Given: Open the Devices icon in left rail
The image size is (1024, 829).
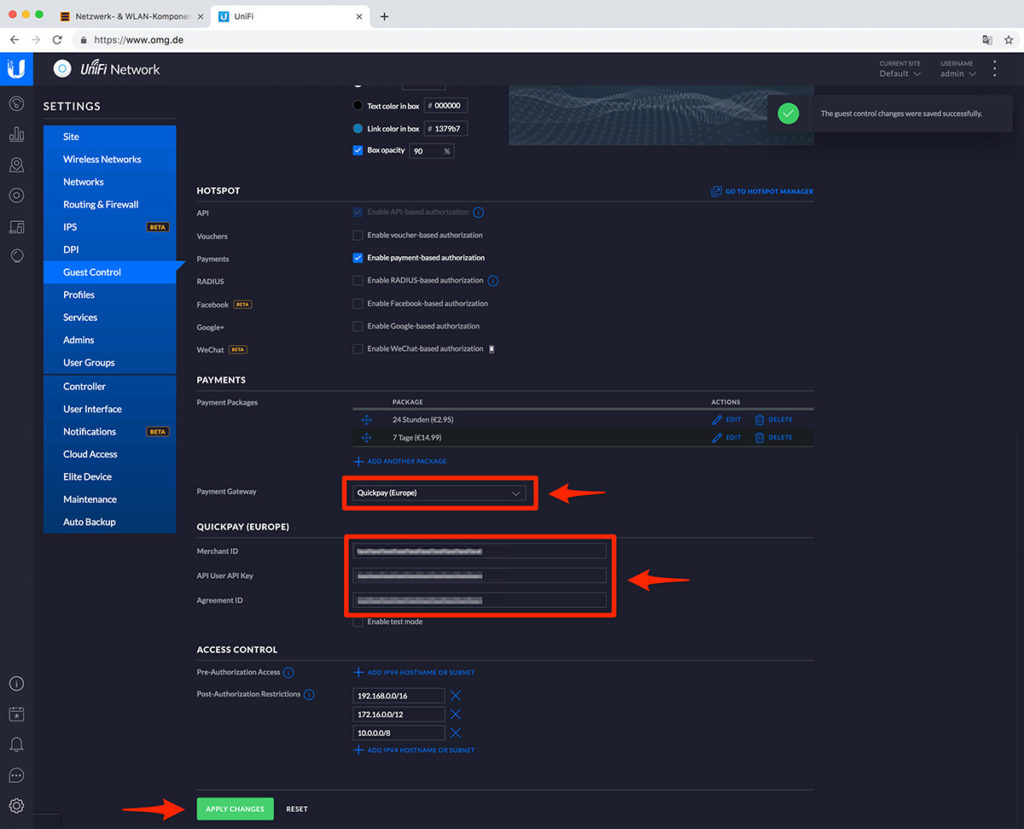Looking at the screenshot, I should point(16,195).
